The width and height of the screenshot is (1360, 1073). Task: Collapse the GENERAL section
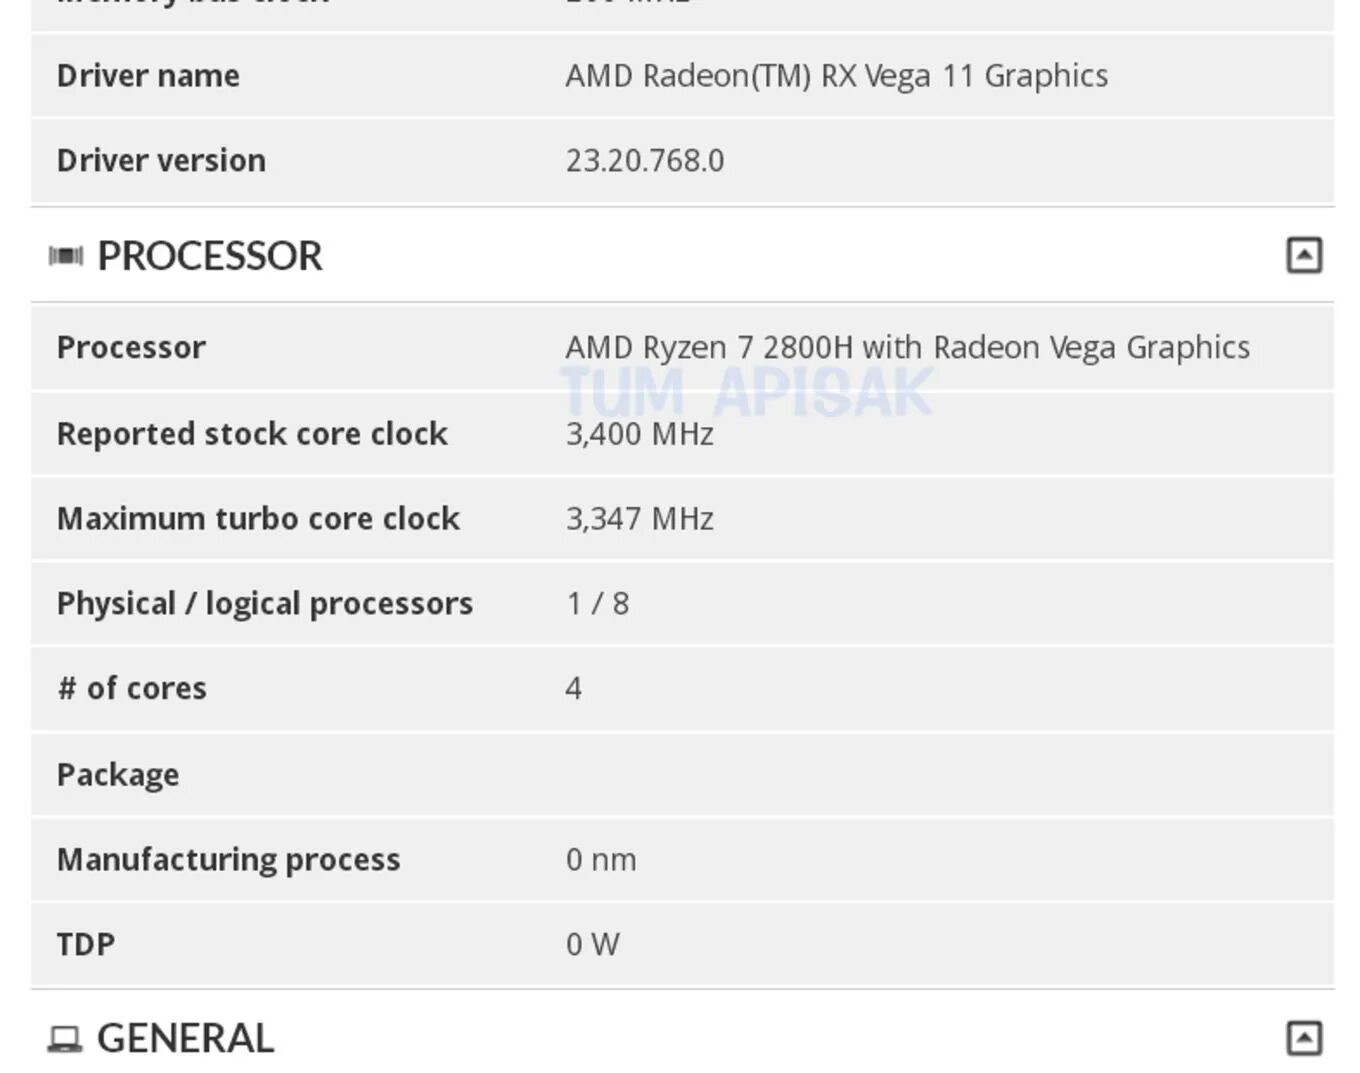[x=1303, y=1037]
